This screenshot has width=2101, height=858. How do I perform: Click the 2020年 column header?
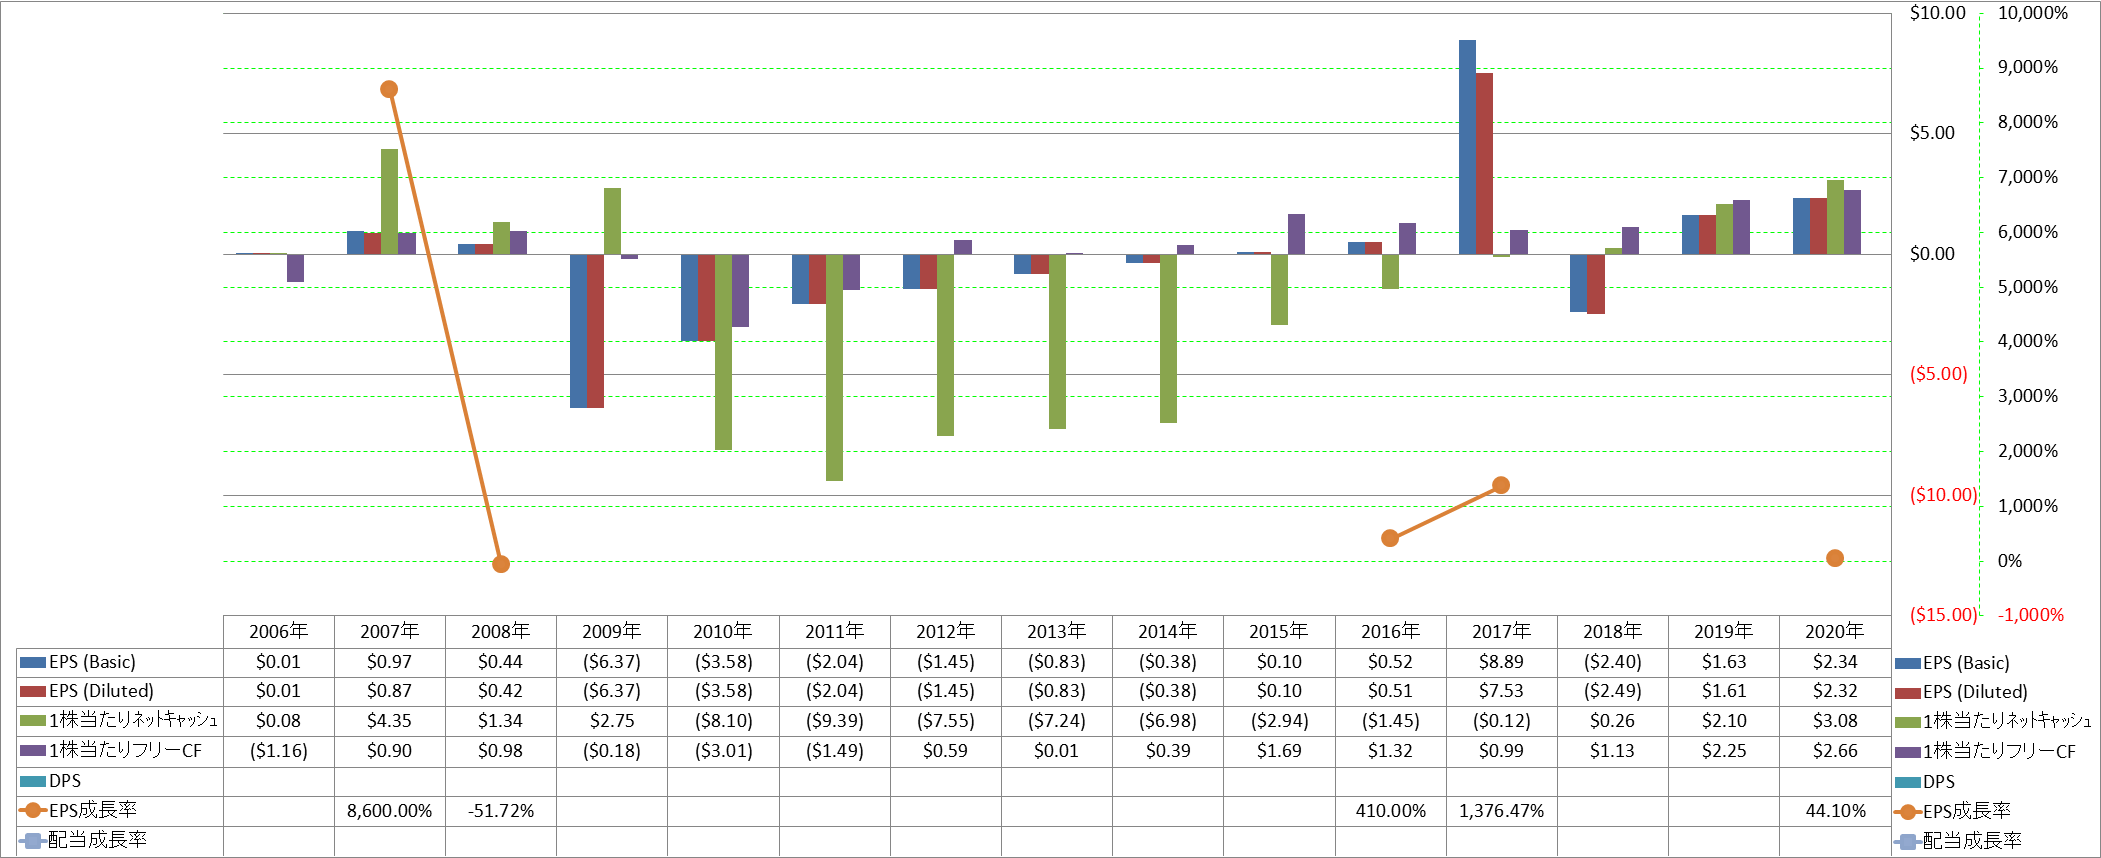click(x=1835, y=632)
